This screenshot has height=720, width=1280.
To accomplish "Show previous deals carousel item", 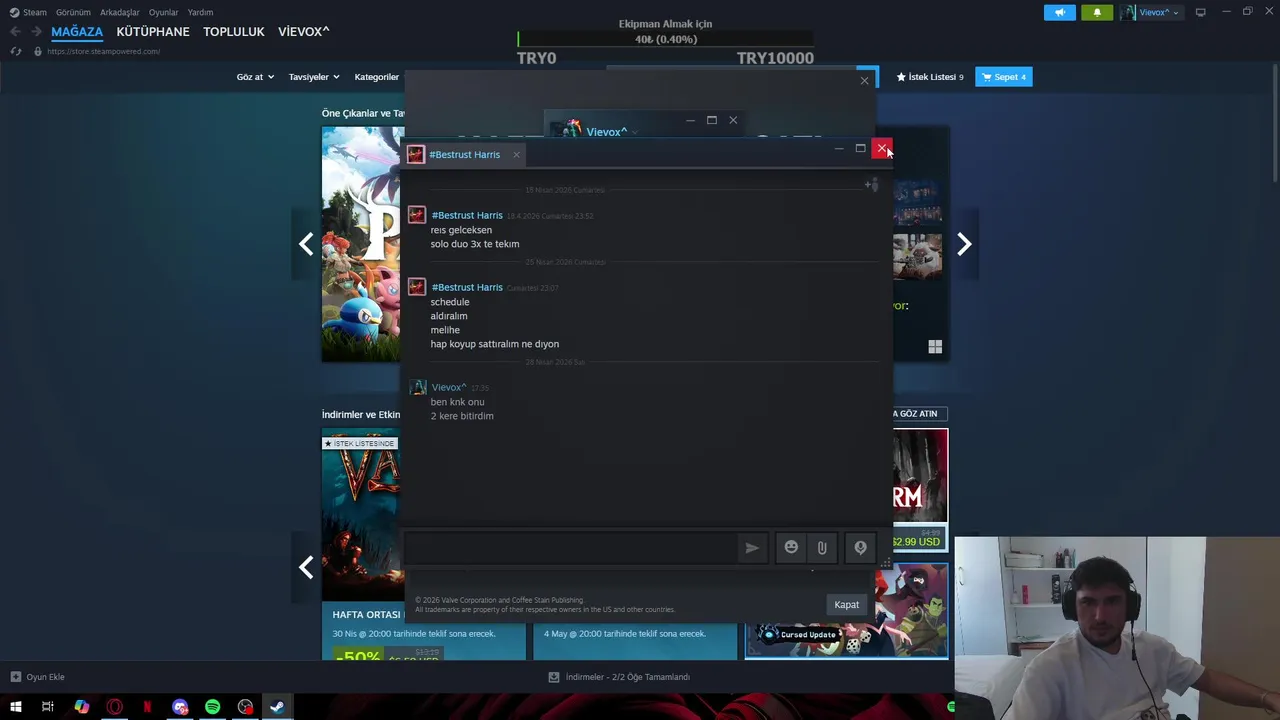I will 306,567.
